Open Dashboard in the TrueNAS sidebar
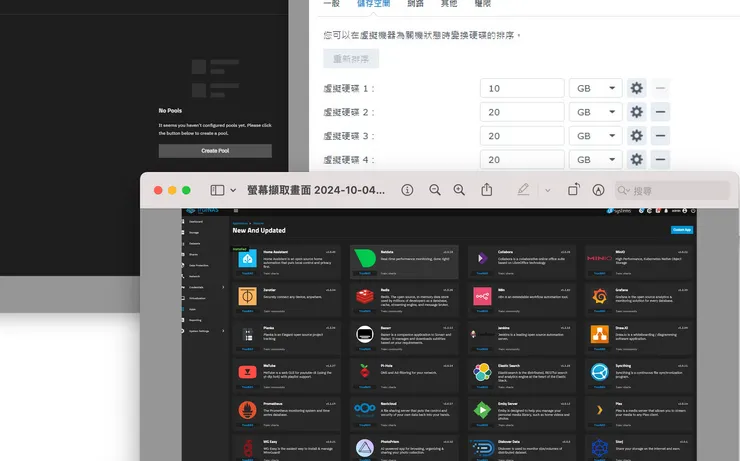Screen dimensions: 740x461 [x=196, y=221]
